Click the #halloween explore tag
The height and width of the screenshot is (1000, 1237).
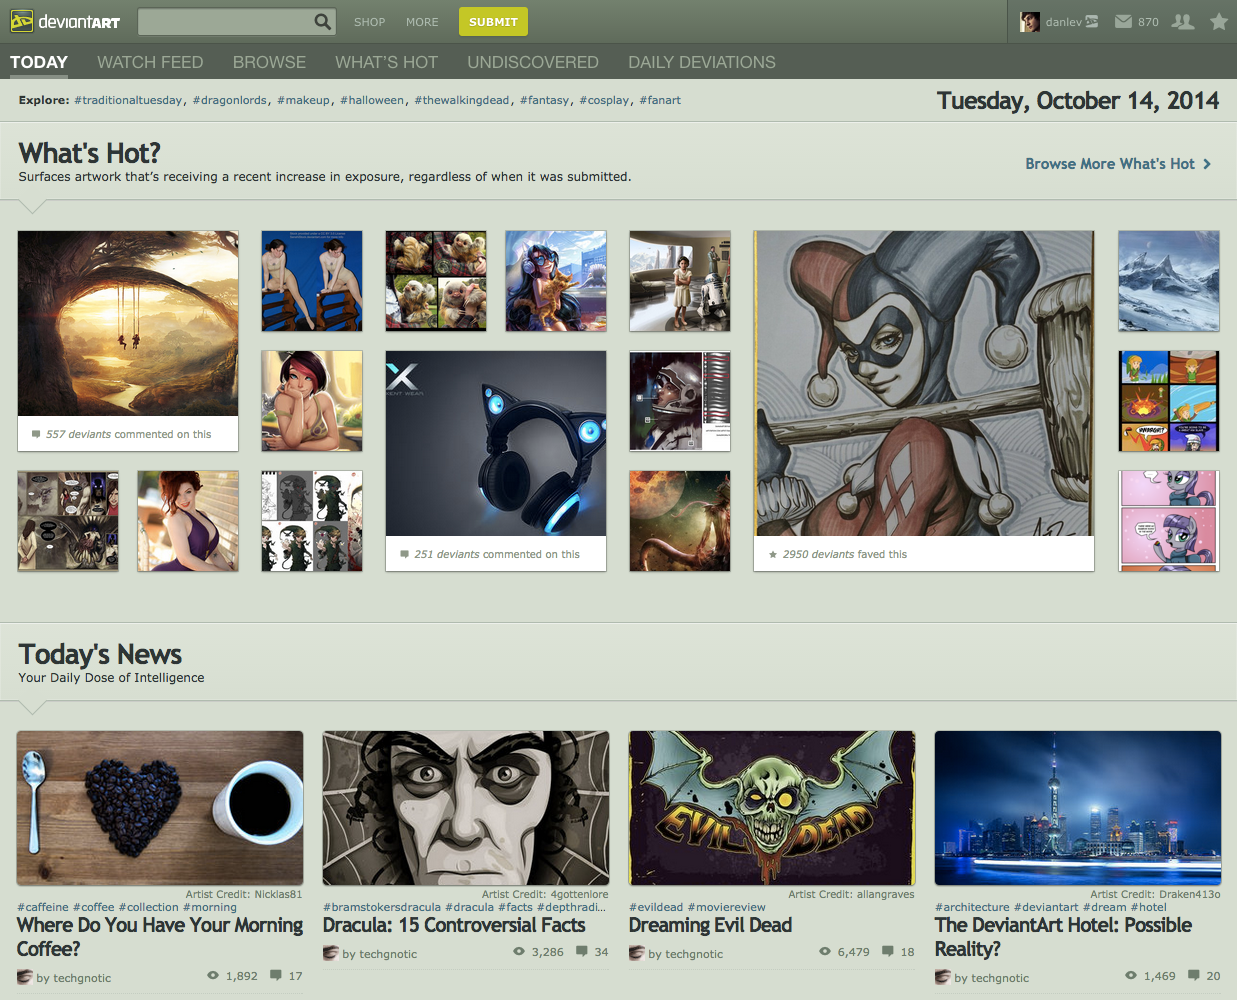[x=372, y=100]
